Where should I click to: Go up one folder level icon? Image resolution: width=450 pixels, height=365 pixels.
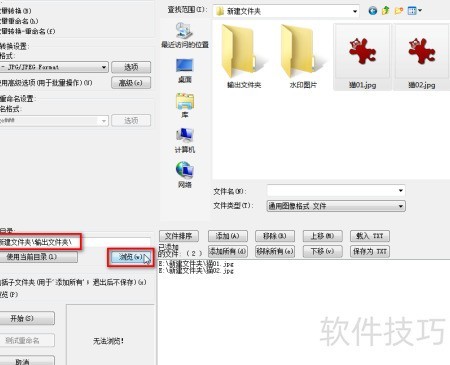pos(386,11)
